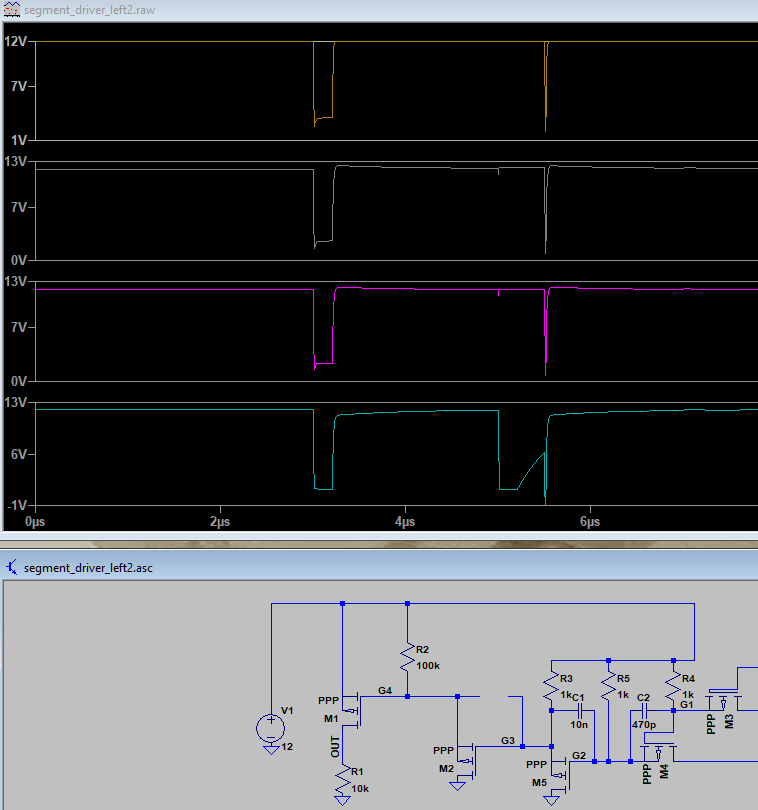Click the ground symbol under M2
The width and height of the screenshot is (758, 810).
(x=457, y=786)
